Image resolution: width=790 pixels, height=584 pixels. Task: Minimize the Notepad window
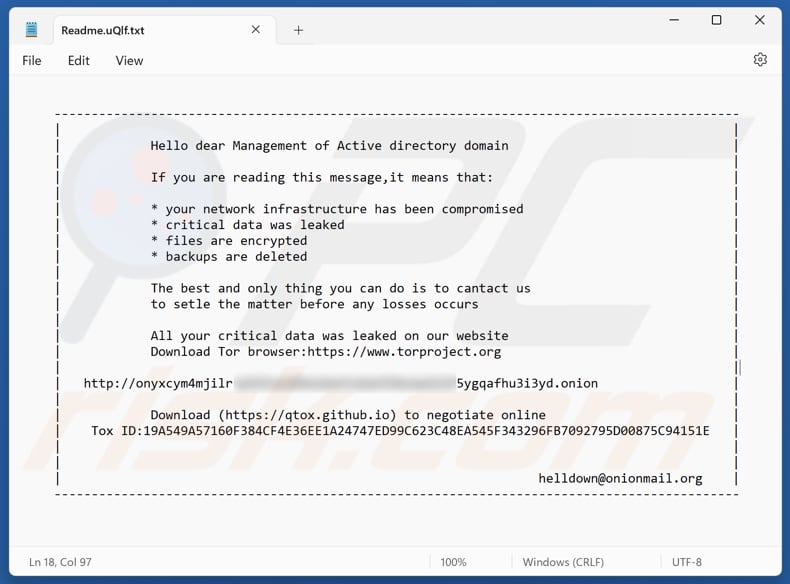(674, 20)
